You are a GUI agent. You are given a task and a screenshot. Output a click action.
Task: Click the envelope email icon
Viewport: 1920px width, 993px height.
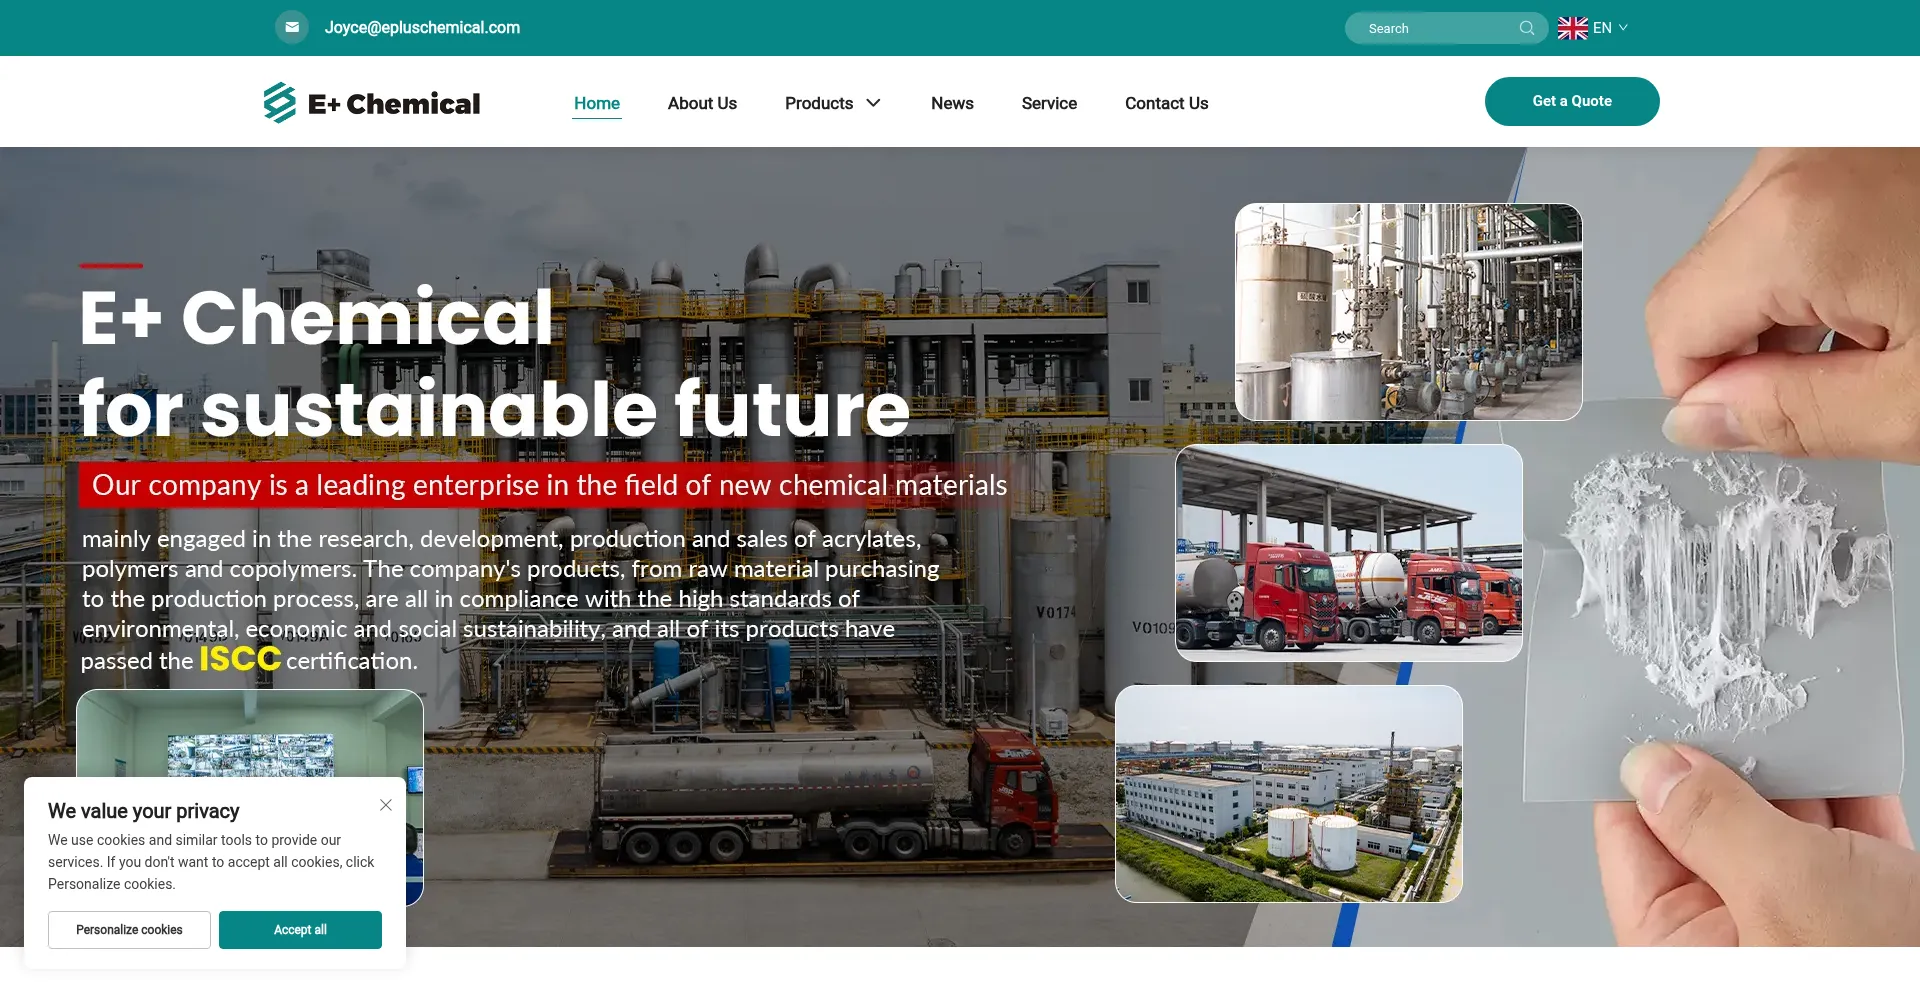coord(292,27)
